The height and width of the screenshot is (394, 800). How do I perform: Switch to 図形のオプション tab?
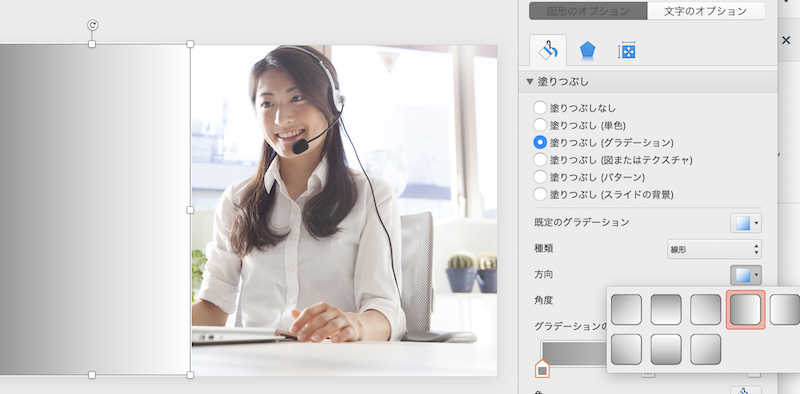(x=588, y=11)
